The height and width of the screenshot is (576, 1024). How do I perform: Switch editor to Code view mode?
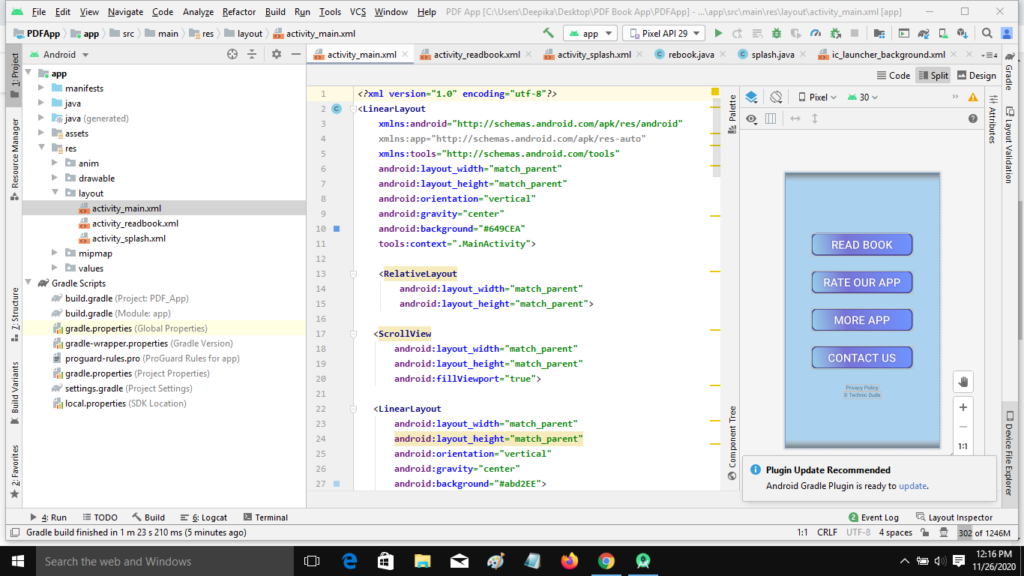[x=893, y=76]
